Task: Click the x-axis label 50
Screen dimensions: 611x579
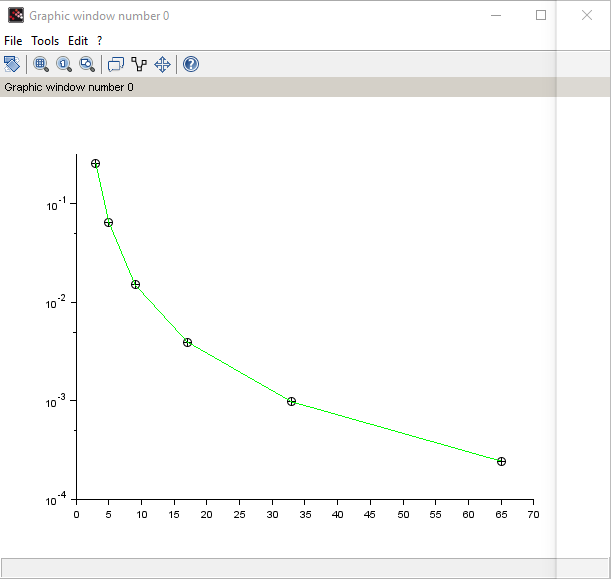Action: click(403, 515)
